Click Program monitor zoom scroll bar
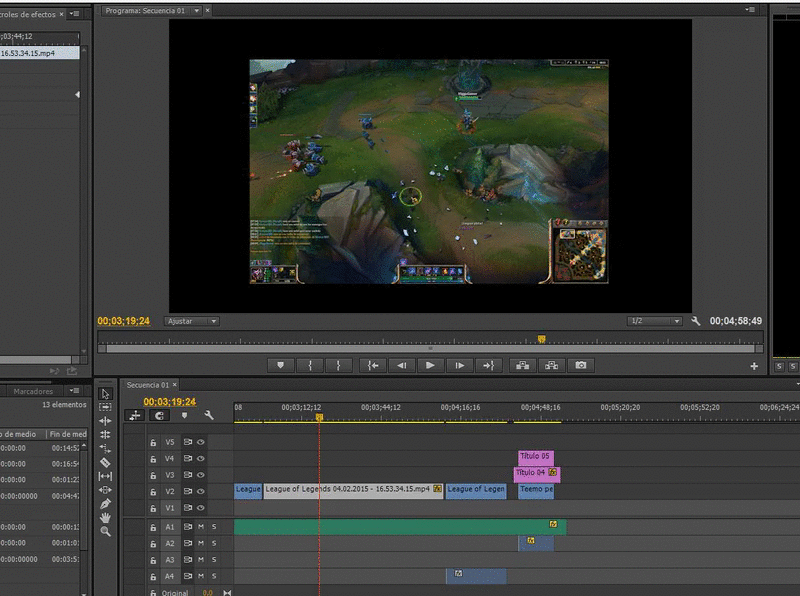 430,349
